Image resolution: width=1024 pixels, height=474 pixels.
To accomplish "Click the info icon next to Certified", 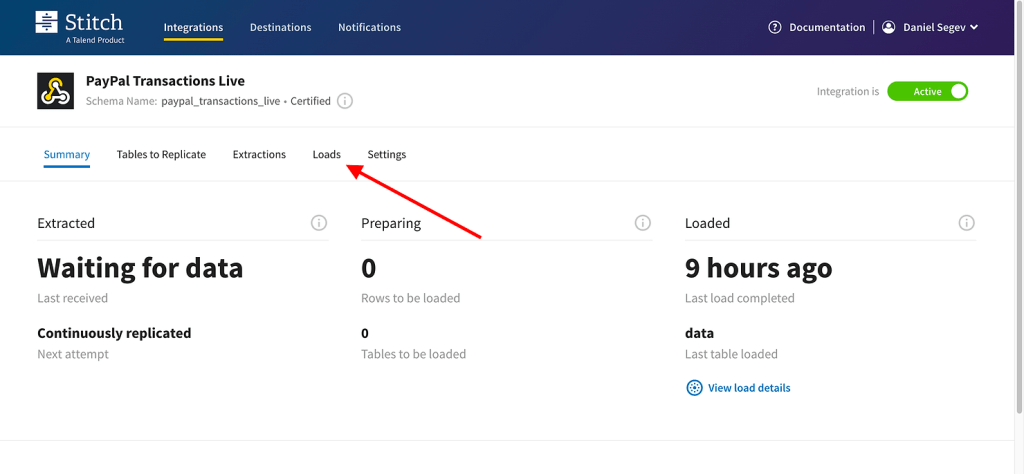I will pos(345,101).
